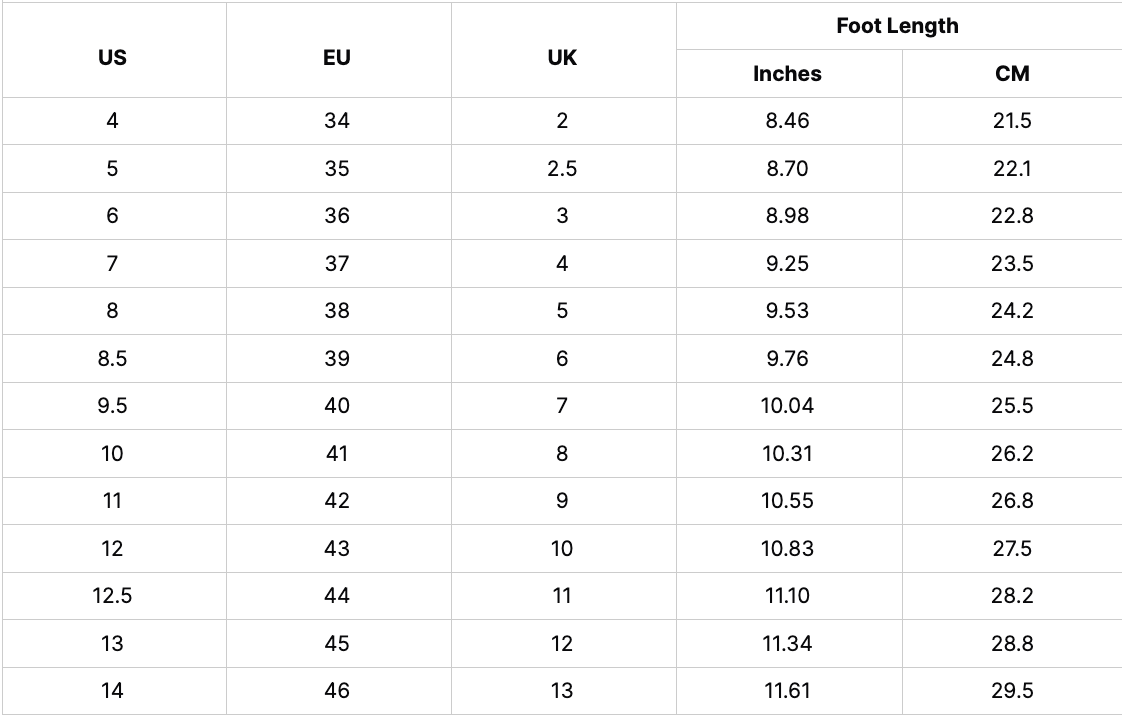Click the 8.70 inches cell

click(787, 169)
